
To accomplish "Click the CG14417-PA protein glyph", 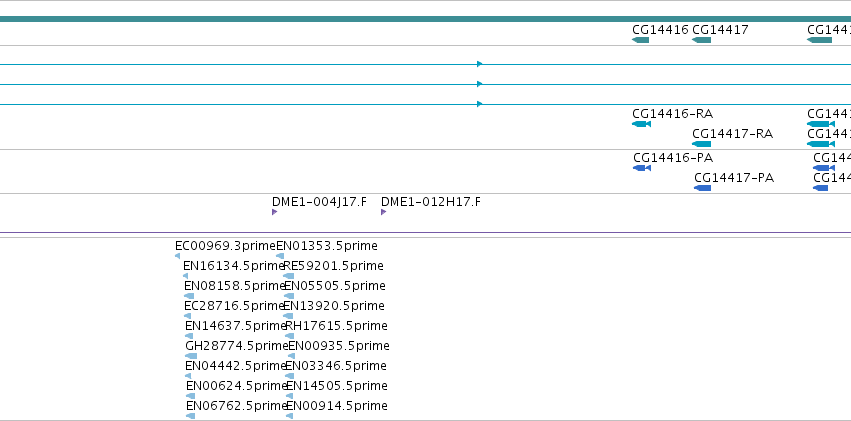I will click(702, 188).
